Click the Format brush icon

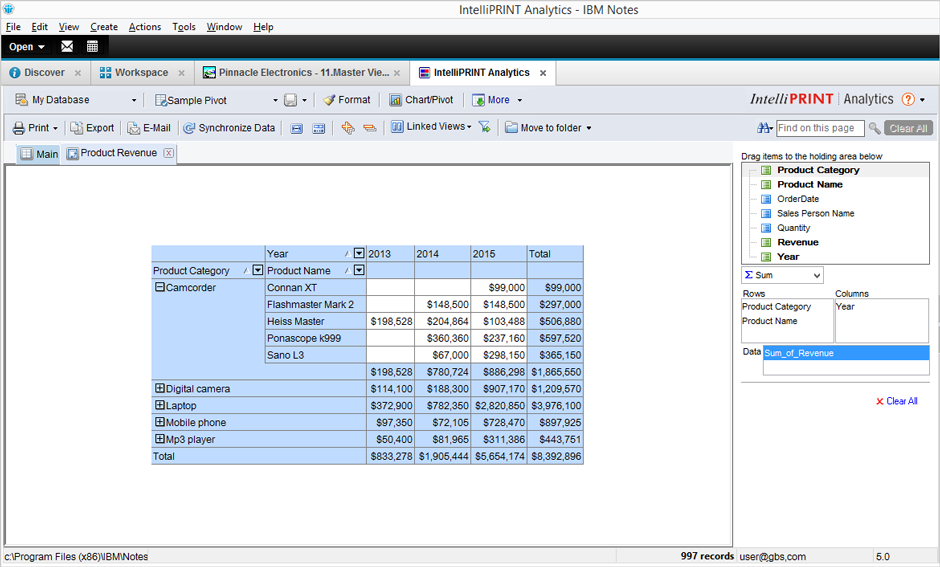tap(329, 100)
